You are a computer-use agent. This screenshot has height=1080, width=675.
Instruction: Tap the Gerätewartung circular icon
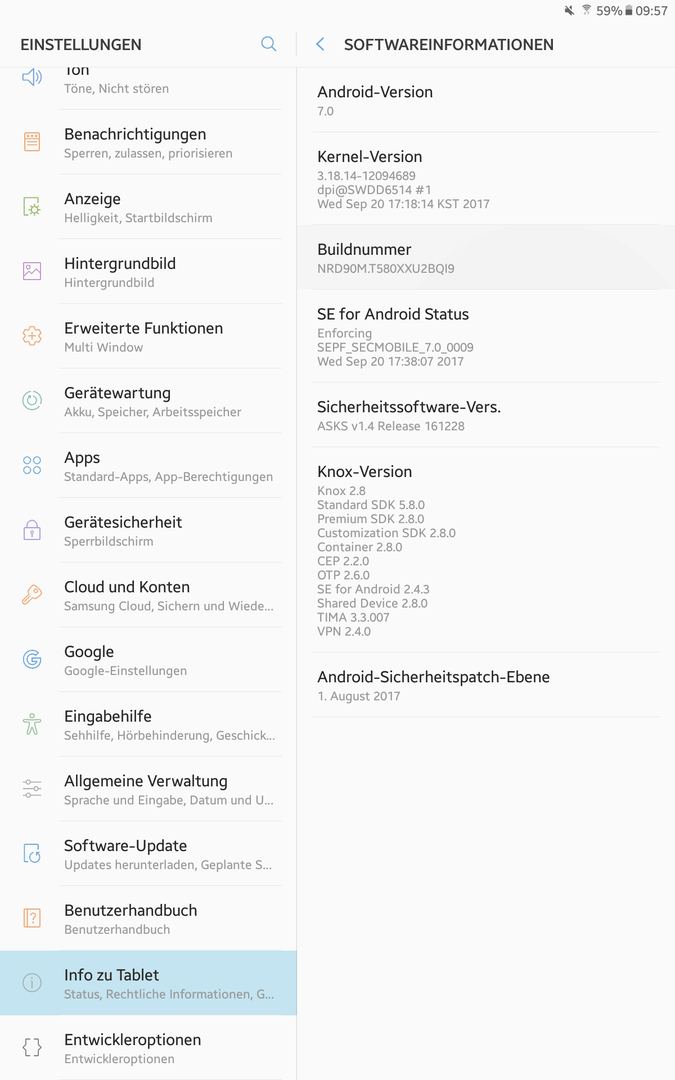32,400
